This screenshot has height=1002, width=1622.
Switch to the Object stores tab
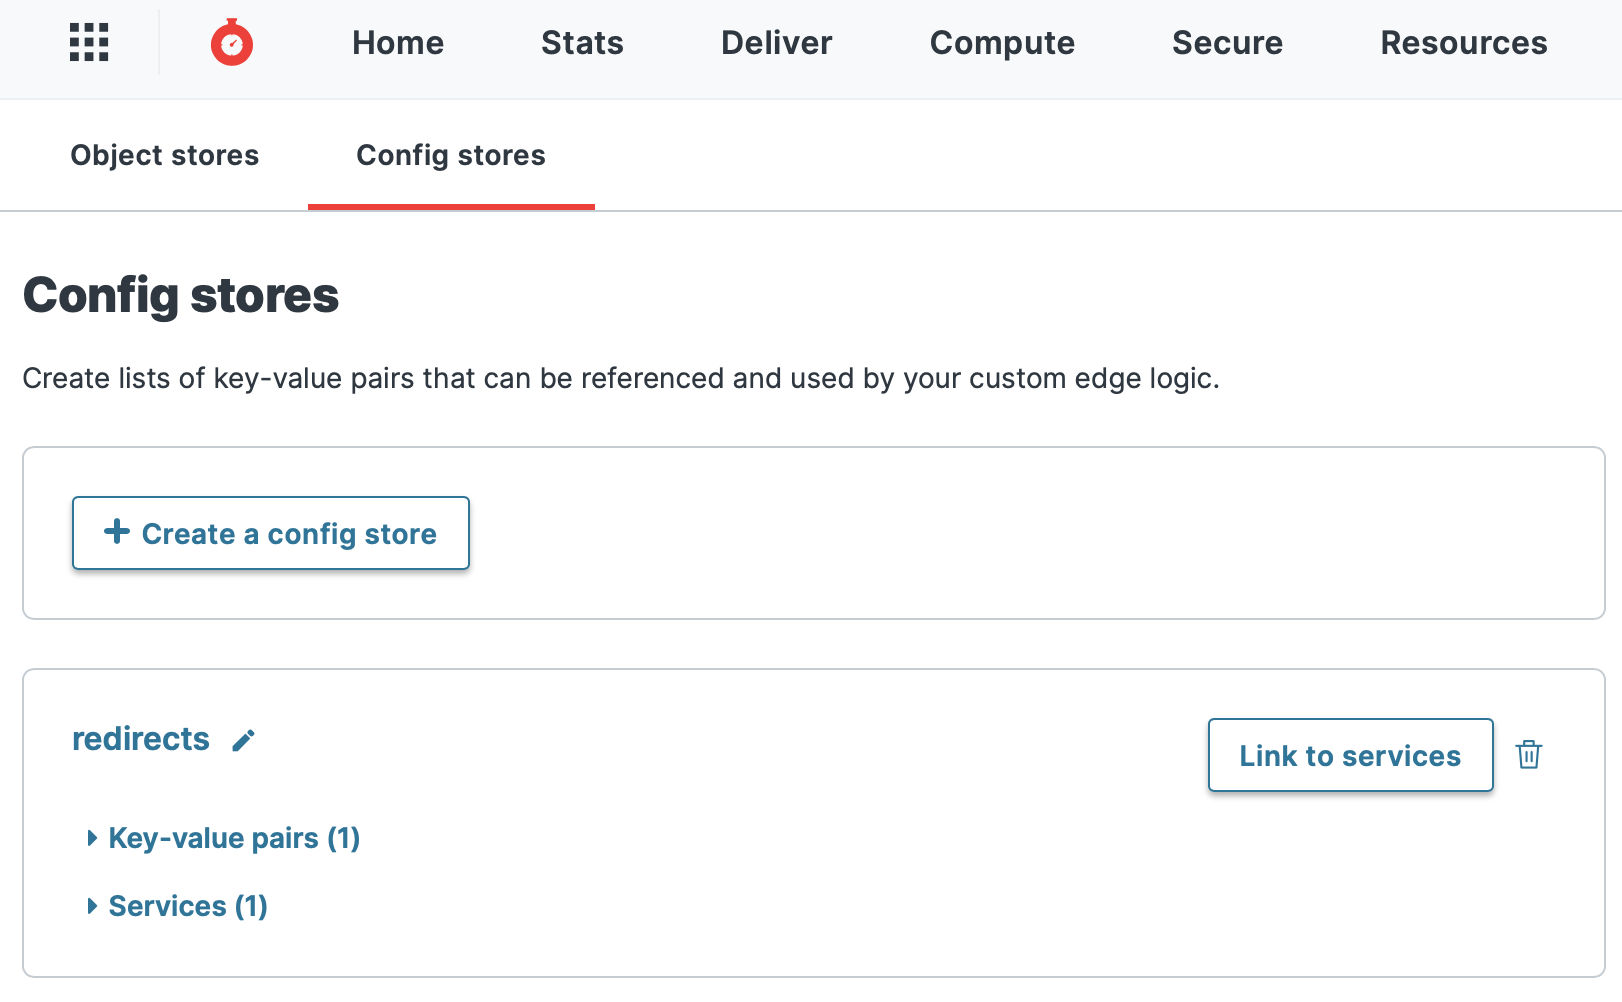pyautogui.click(x=164, y=155)
